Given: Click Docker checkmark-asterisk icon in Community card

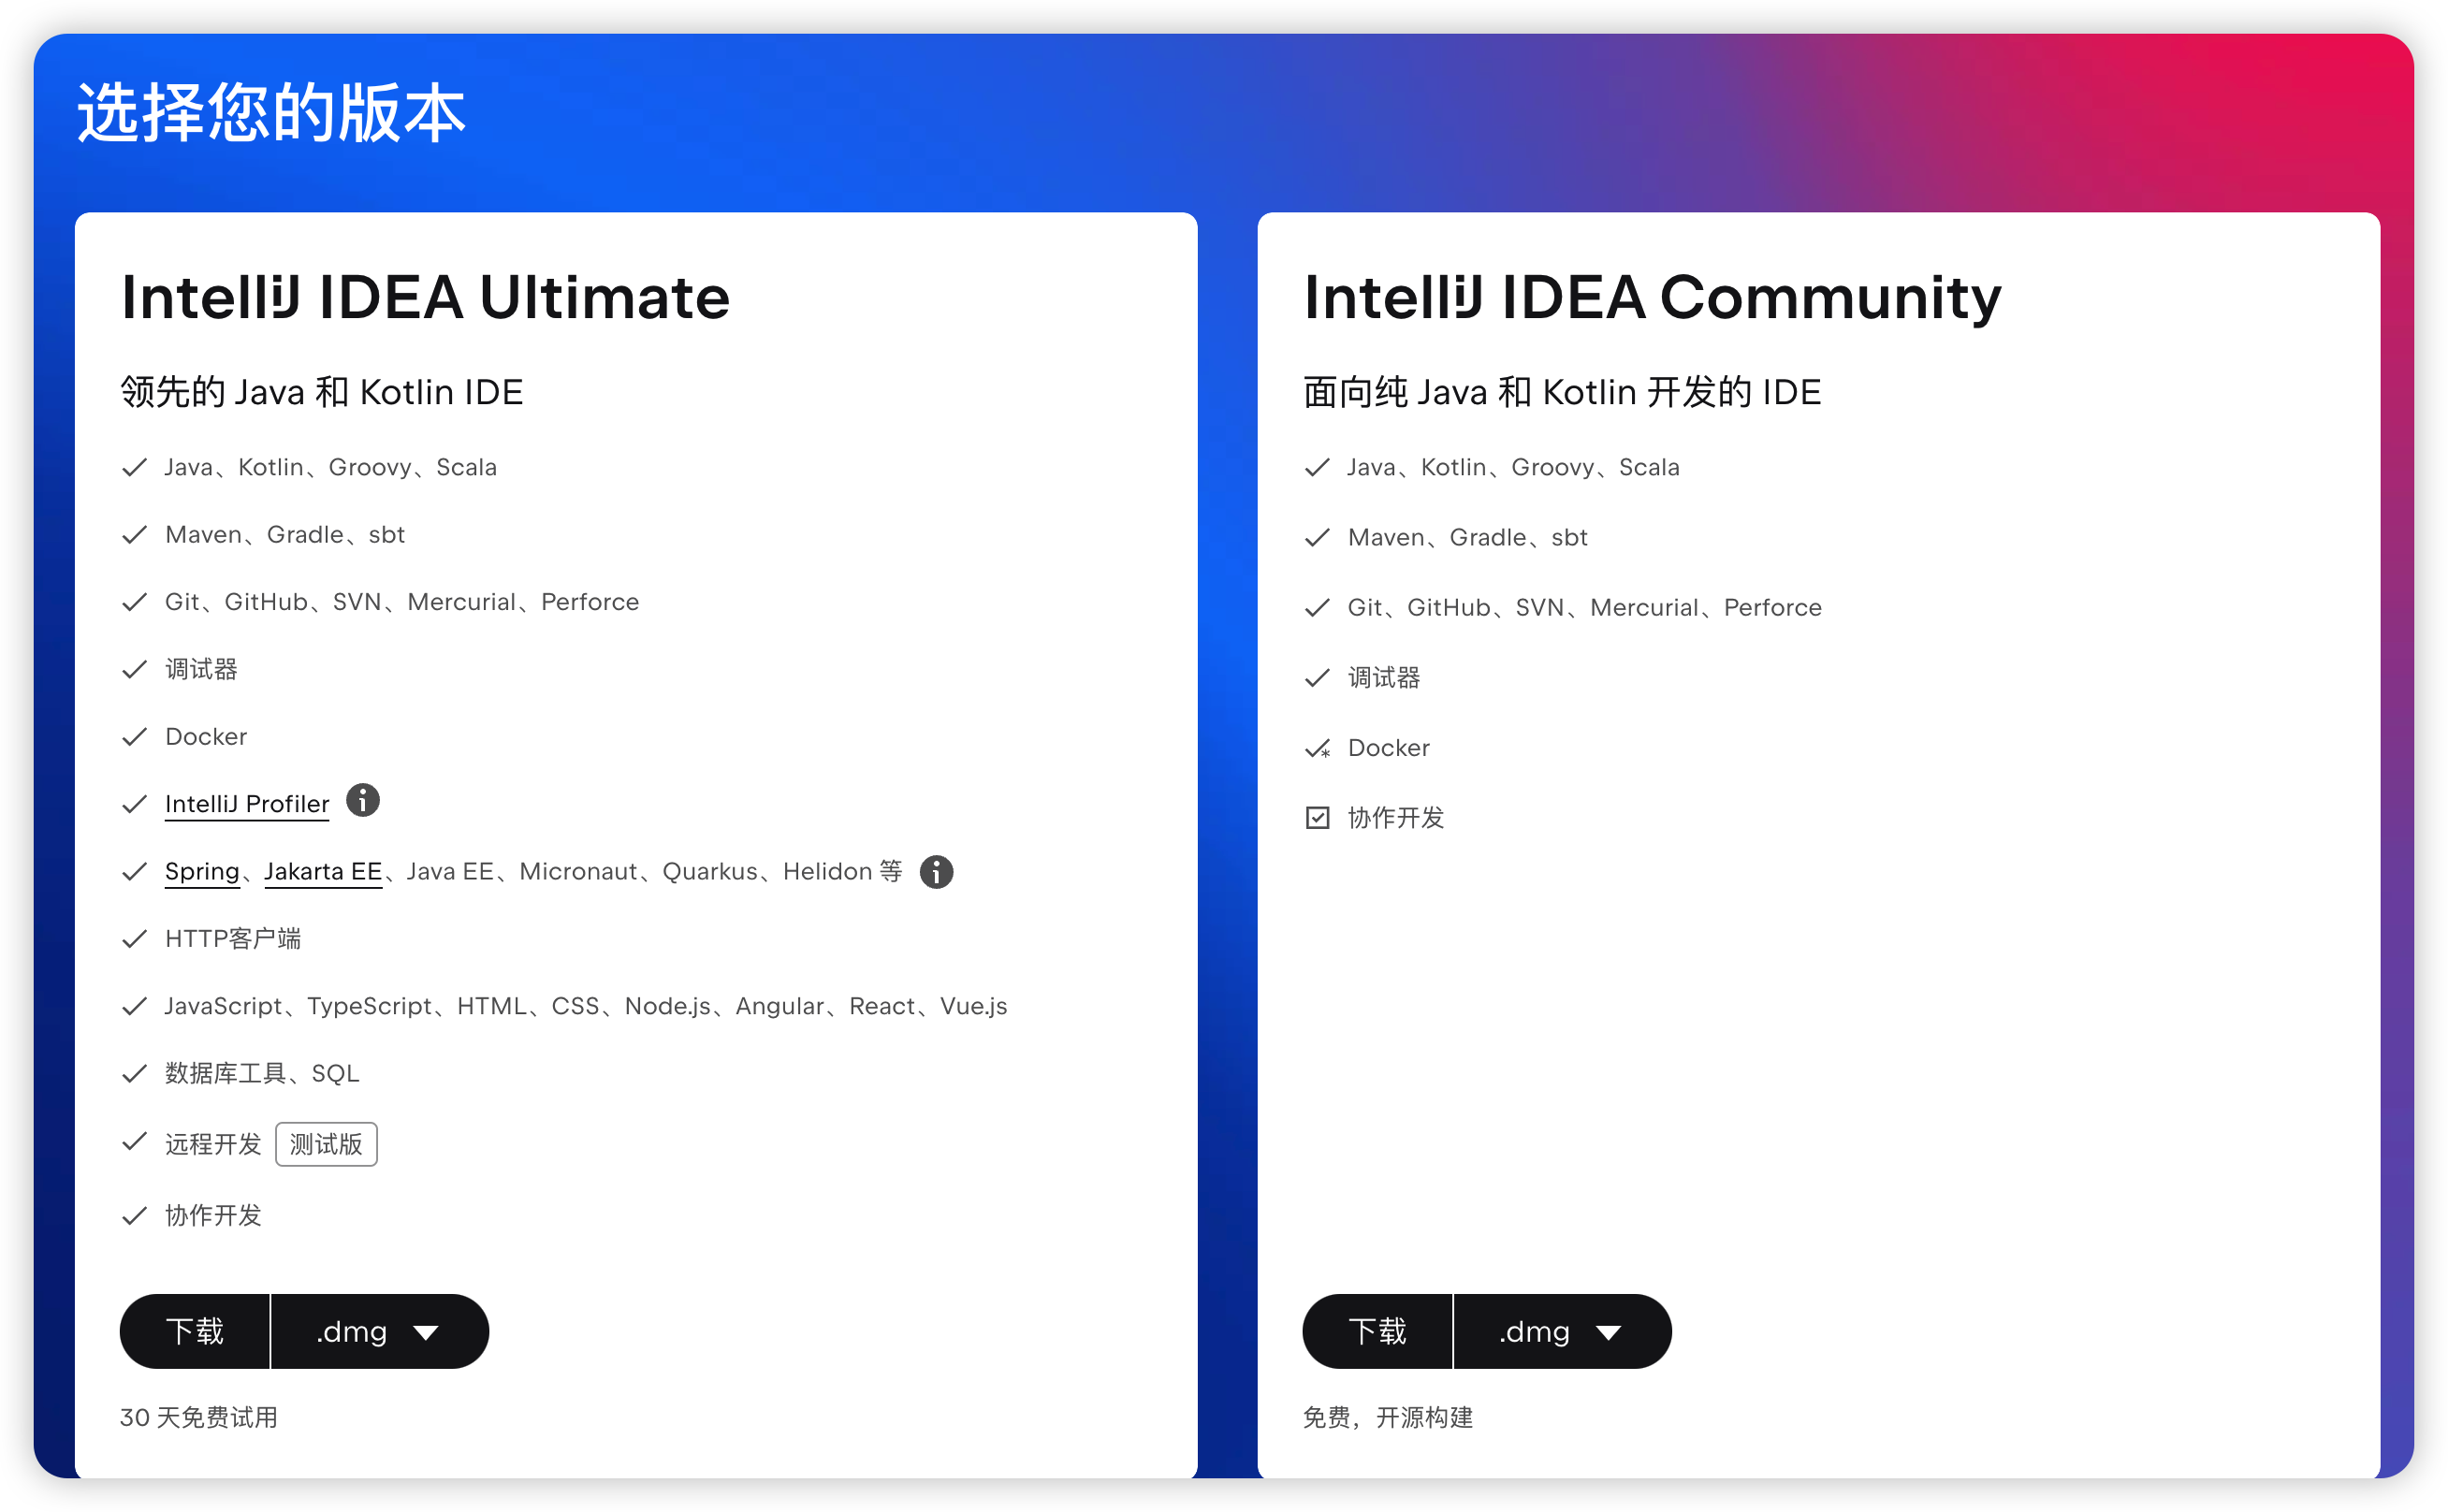Looking at the screenshot, I should (1317, 748).
